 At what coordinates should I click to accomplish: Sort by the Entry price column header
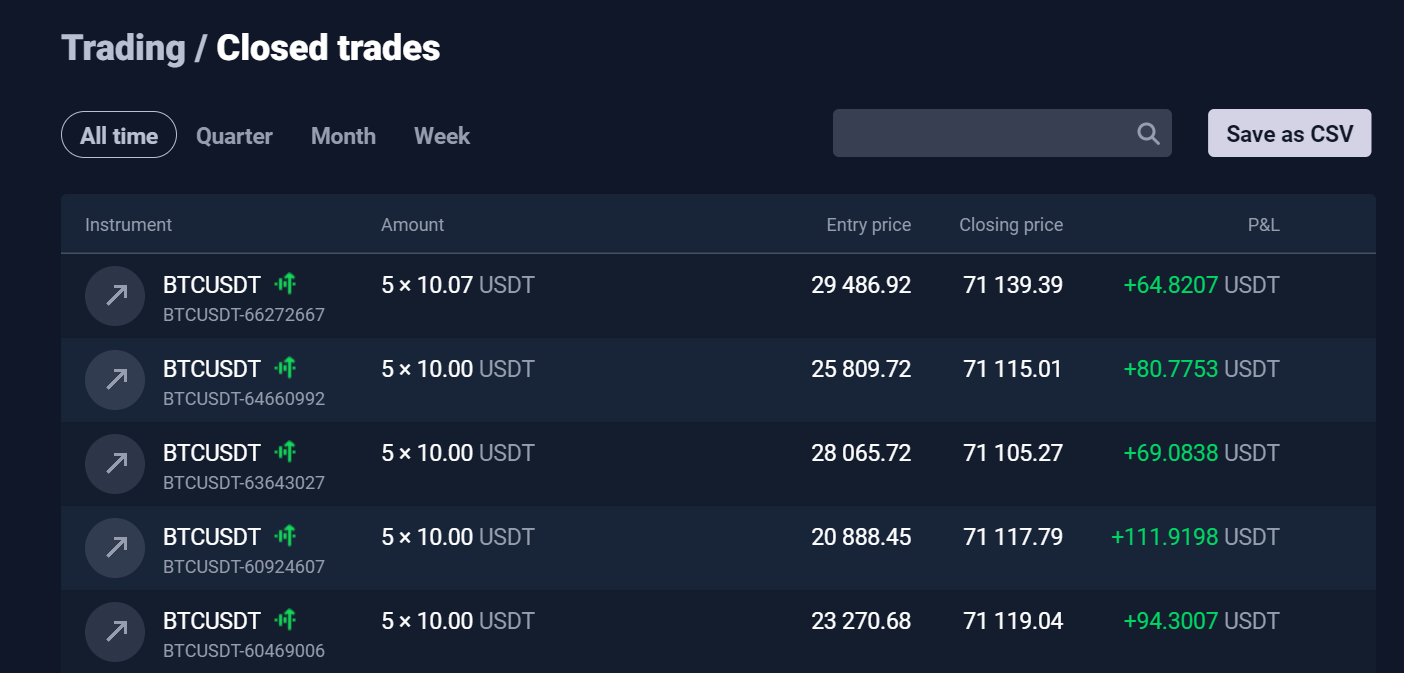click(868, 225)
